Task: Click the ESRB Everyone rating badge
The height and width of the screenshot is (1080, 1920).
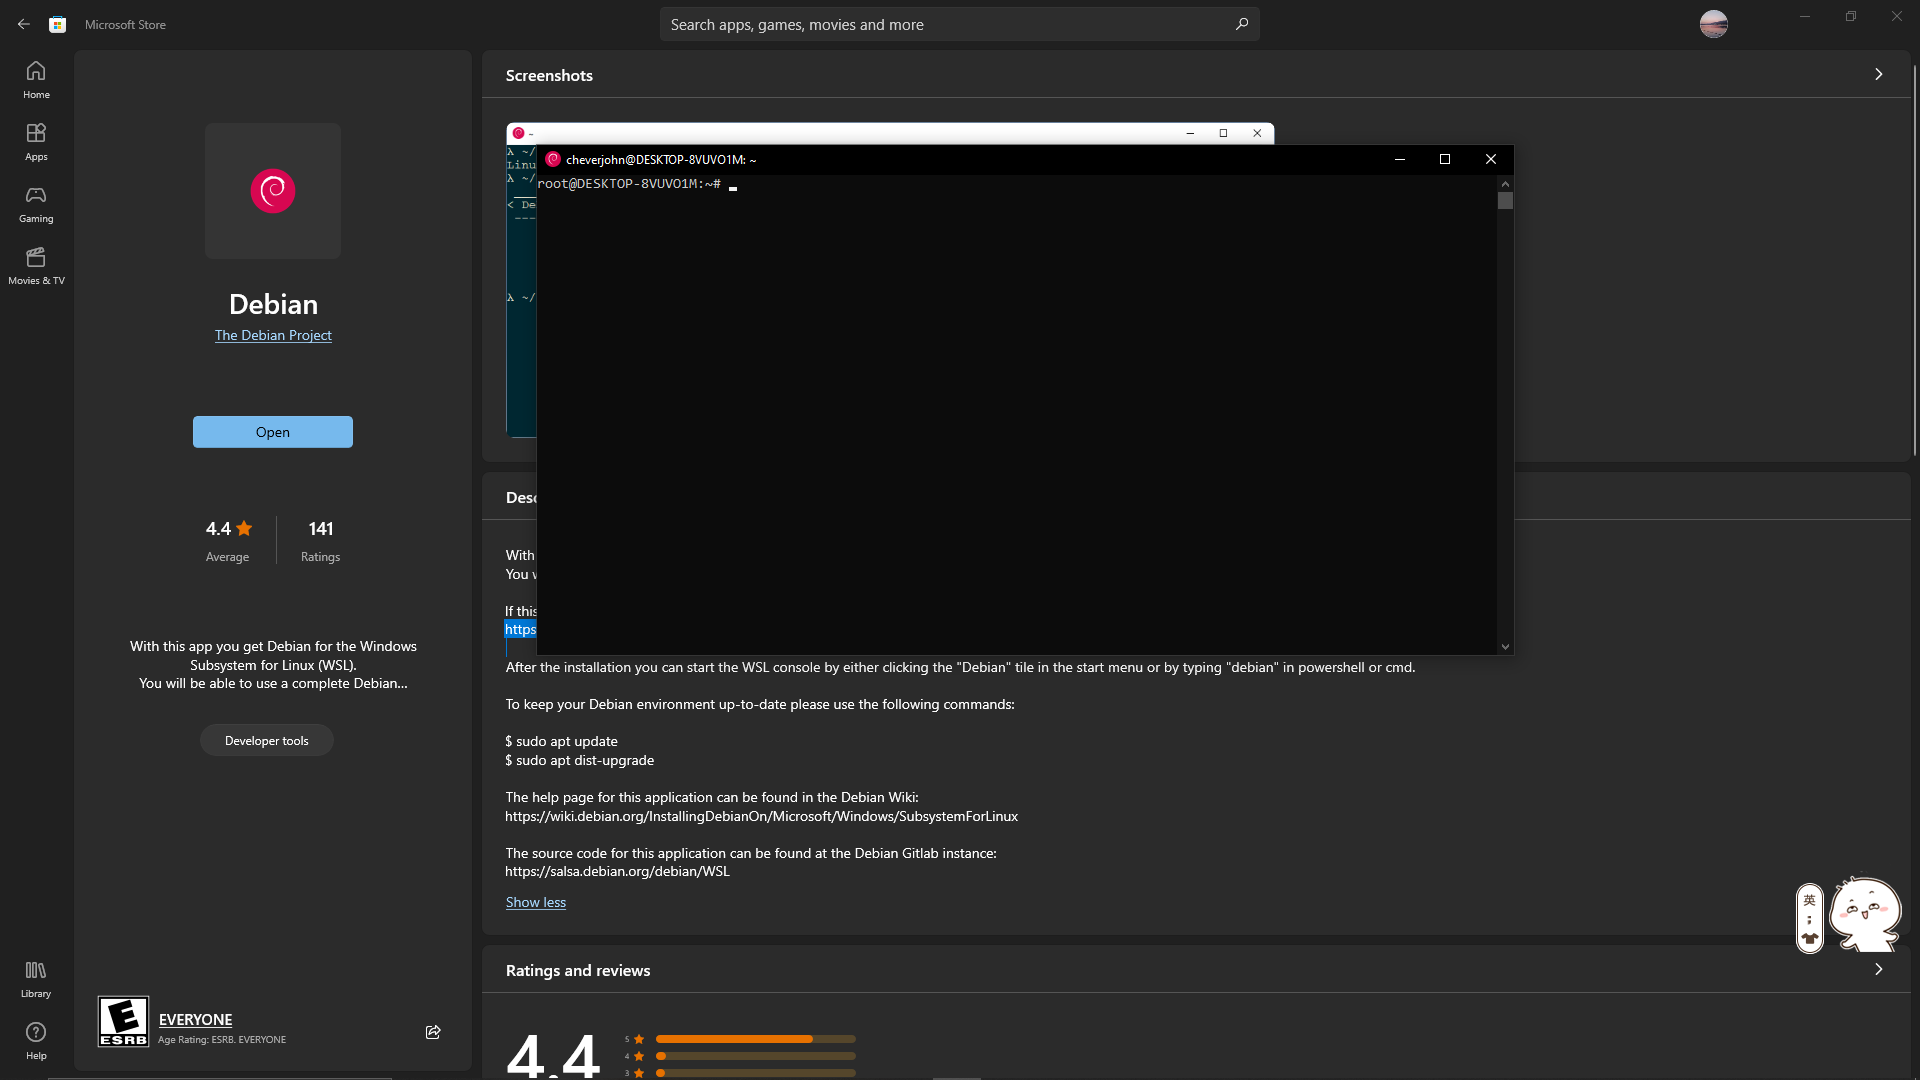Action: (x=123, y=1021)
